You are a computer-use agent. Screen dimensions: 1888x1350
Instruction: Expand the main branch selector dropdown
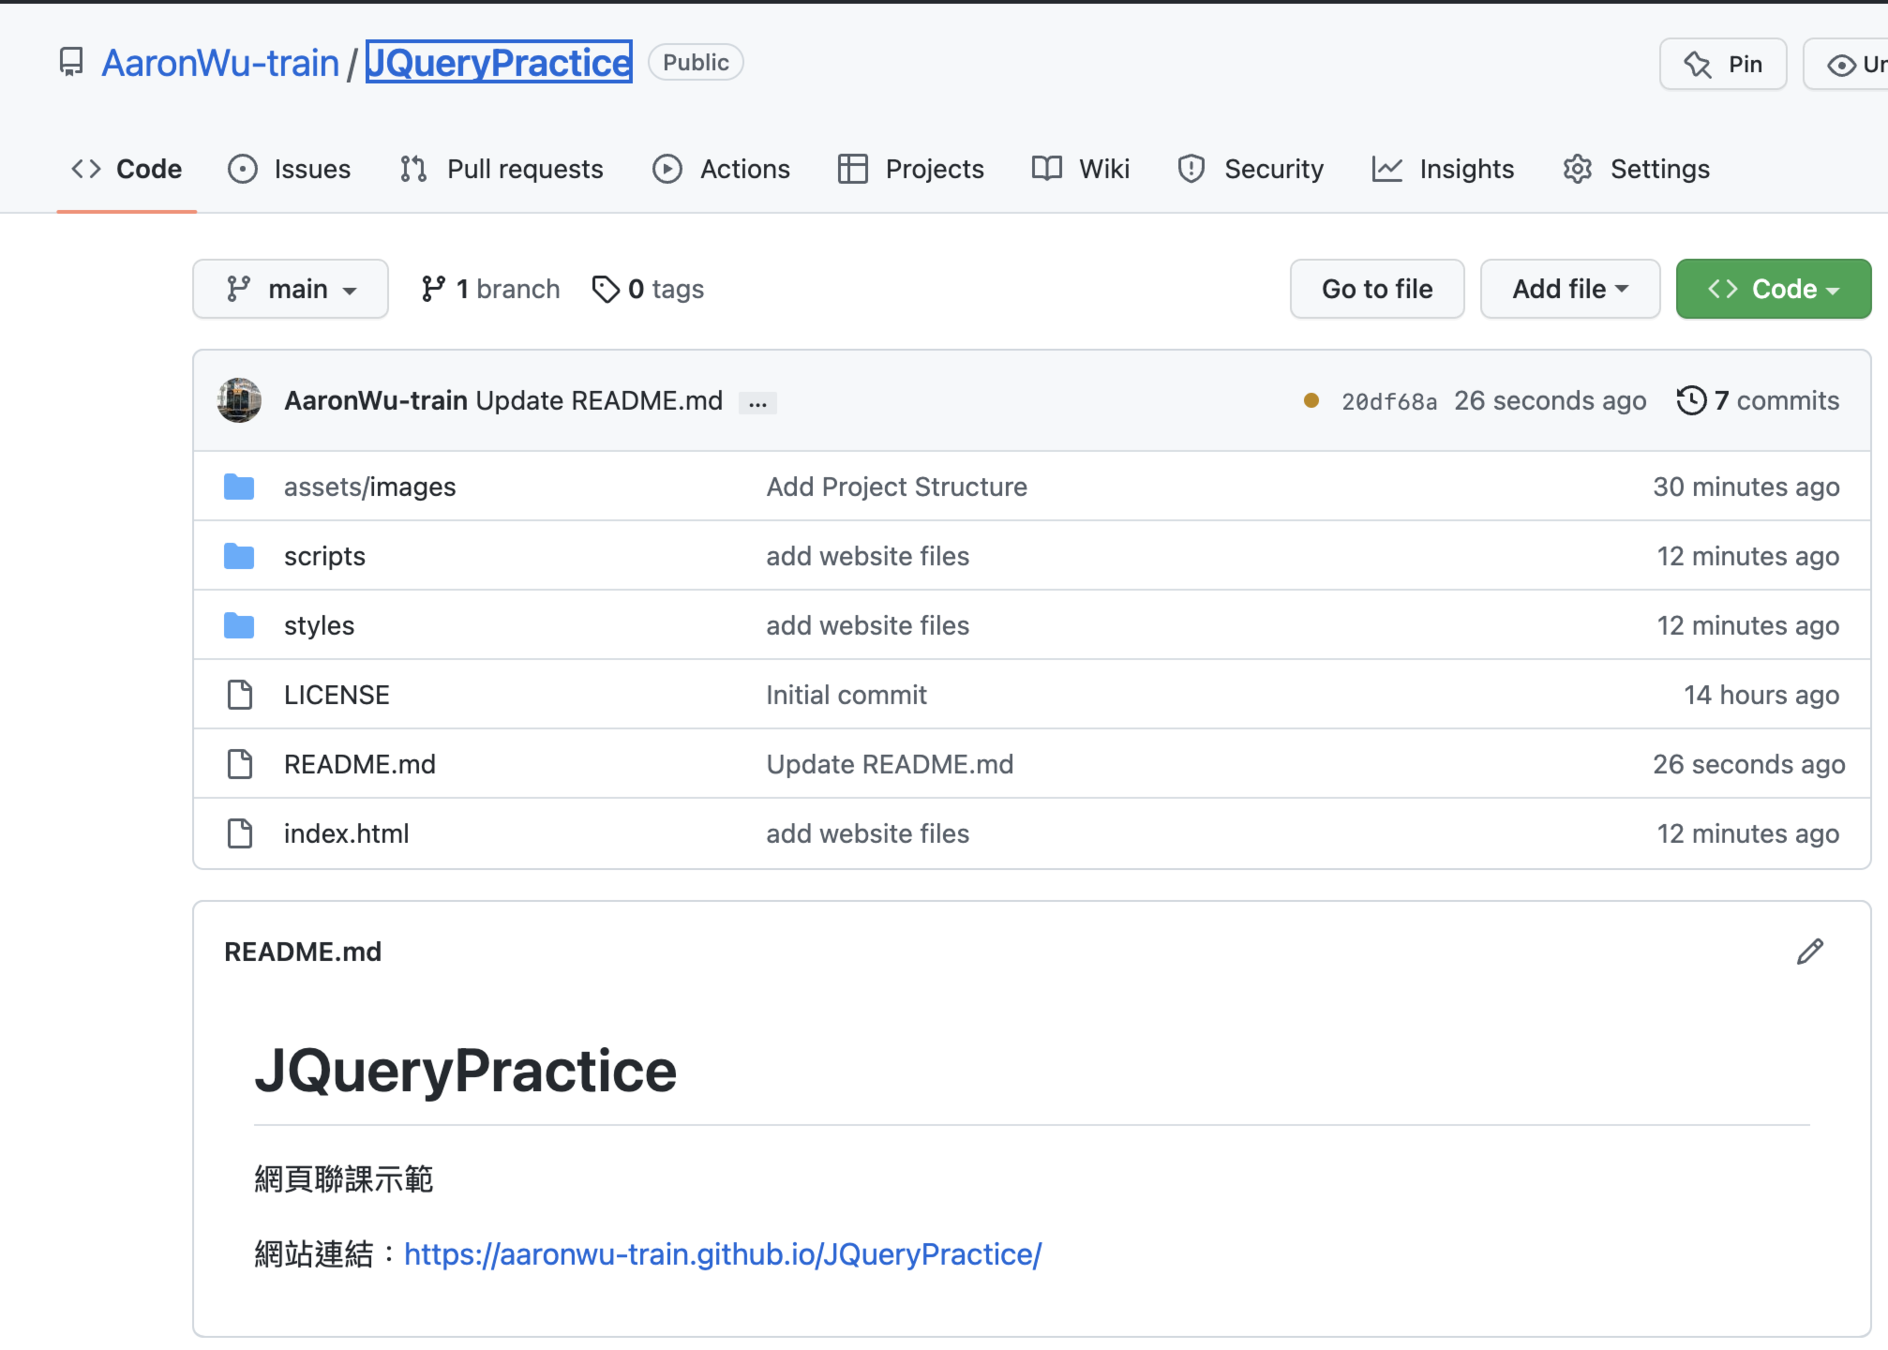click(290, 289)
